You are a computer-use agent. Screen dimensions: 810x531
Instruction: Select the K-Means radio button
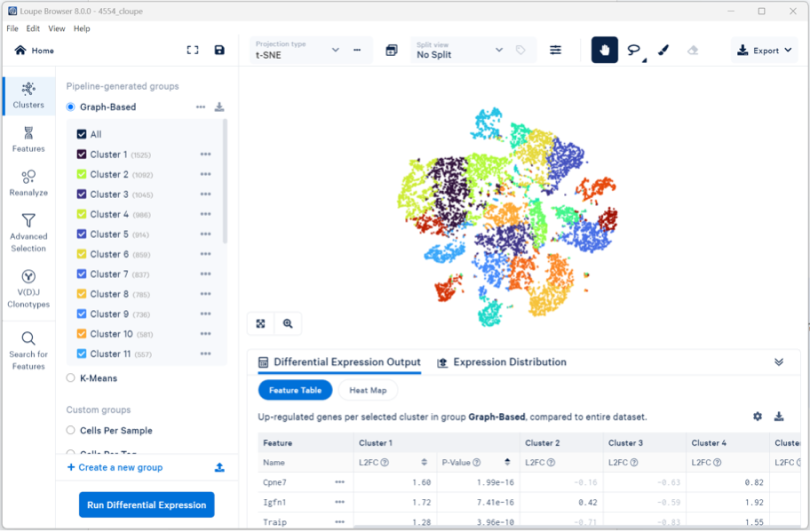(x=71, y=378)
